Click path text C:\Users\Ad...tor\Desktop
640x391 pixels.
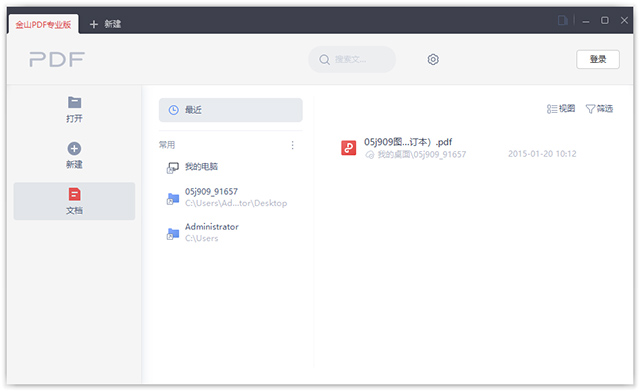coord(236,203)
